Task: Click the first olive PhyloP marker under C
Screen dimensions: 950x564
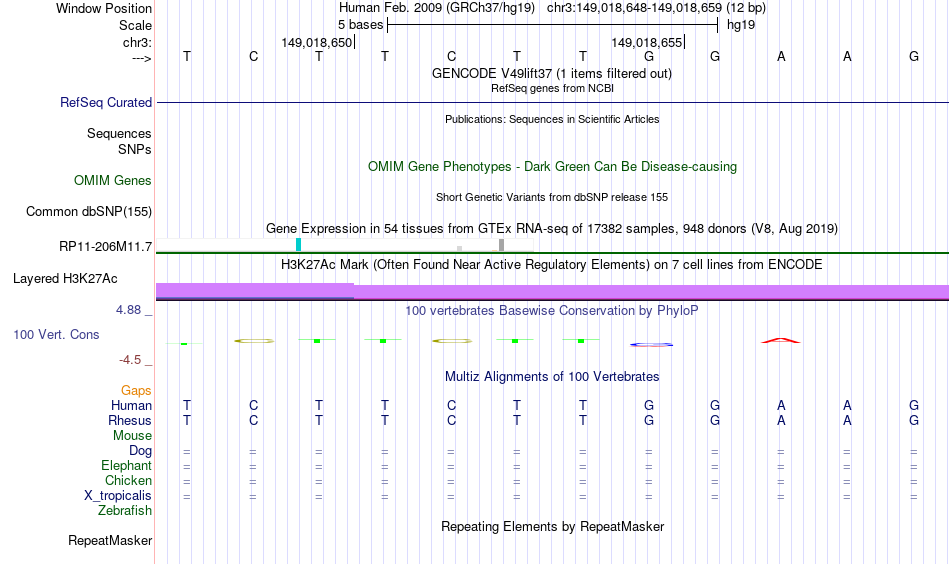Action: point(254,341)
